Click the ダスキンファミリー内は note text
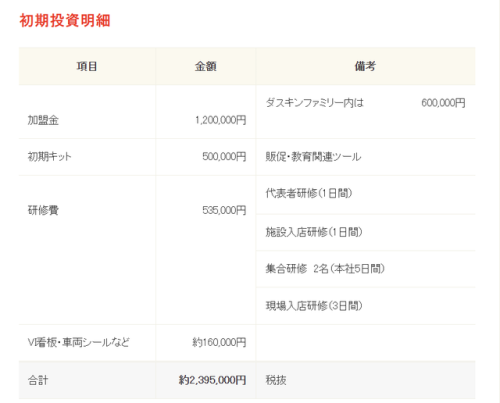500x403 pixels. [x=315, y=103]
